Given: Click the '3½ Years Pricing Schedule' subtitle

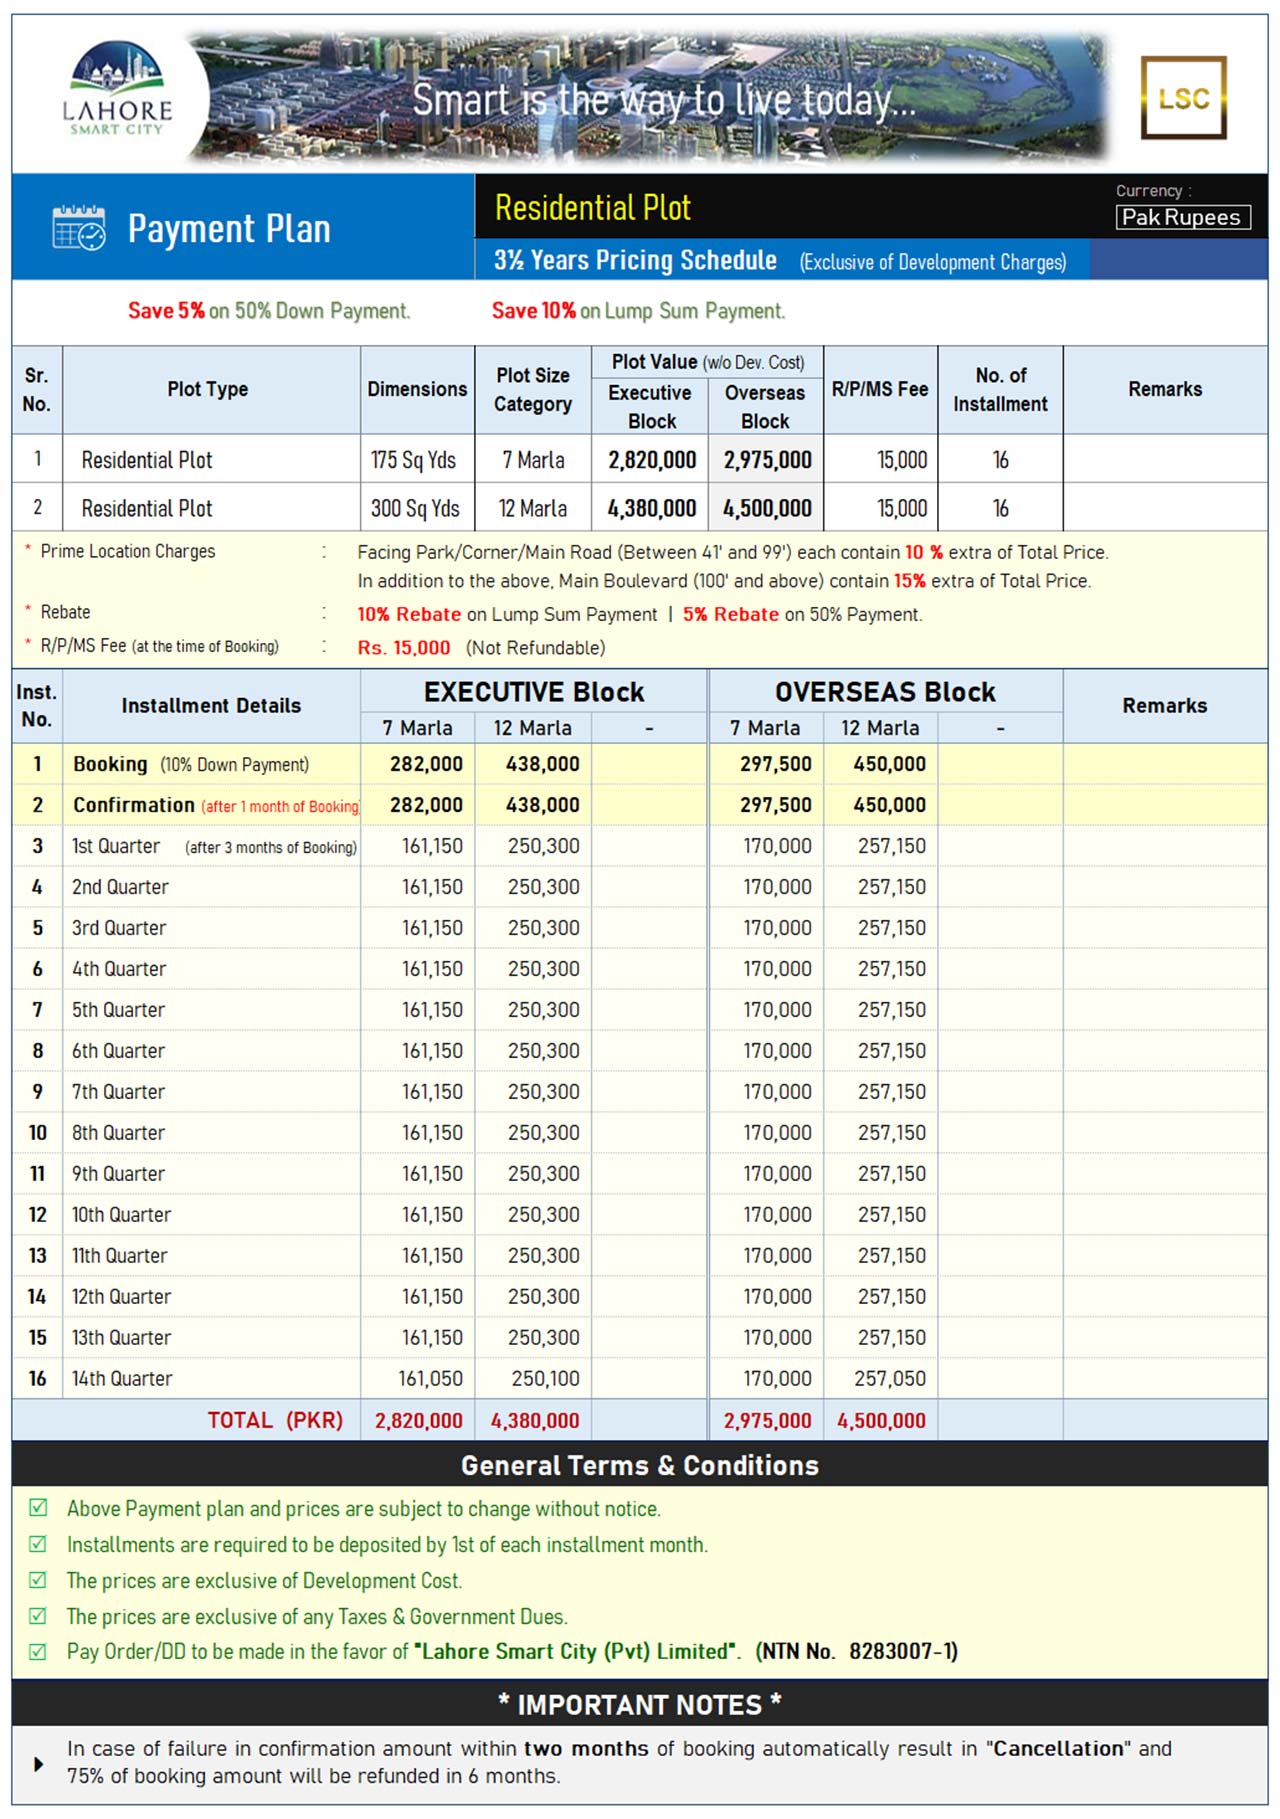Looking at the screenshot, I should click(x=635, y=260).
